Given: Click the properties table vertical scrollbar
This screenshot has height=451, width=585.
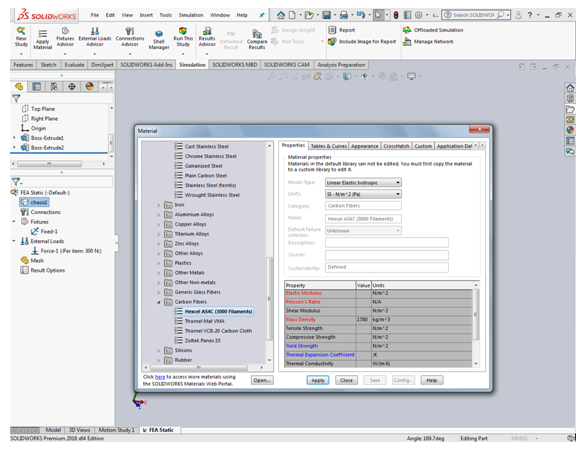Looking at the screenshot, I should [476, 315].
